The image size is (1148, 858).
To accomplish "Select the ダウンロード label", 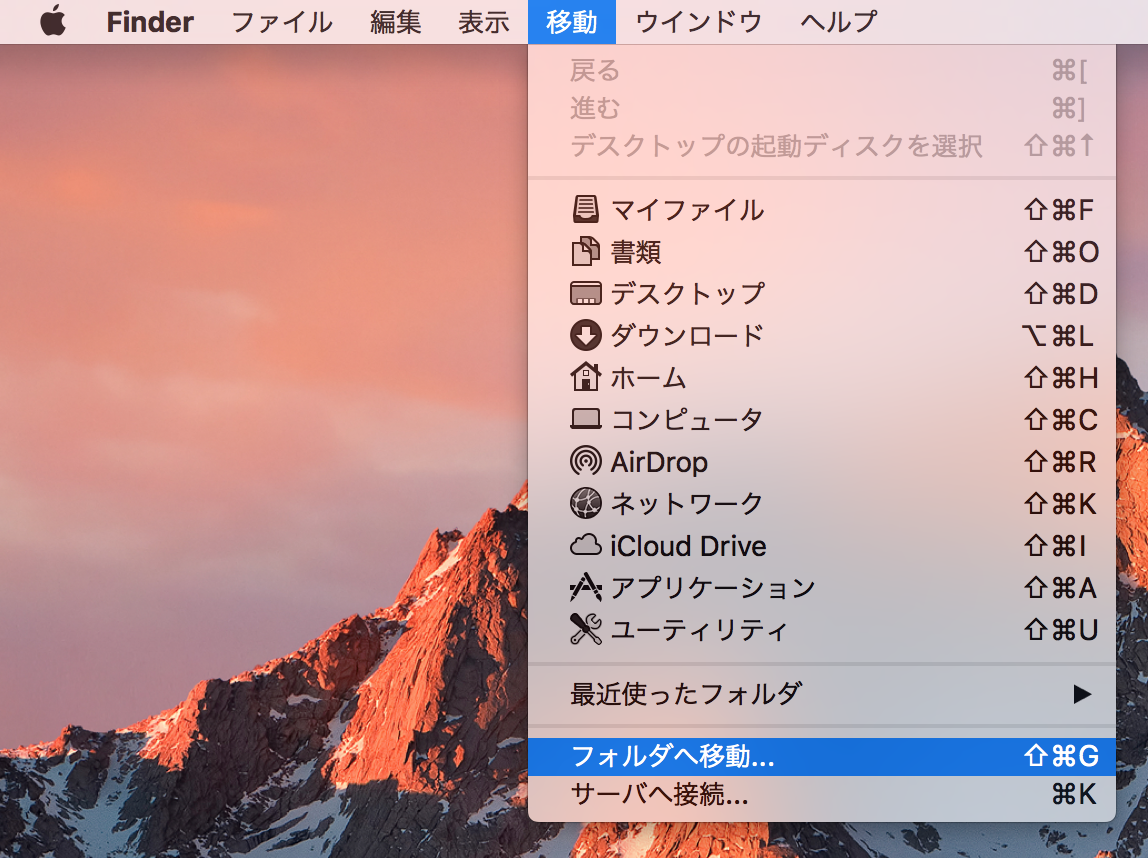I will [x=687, y=336].
